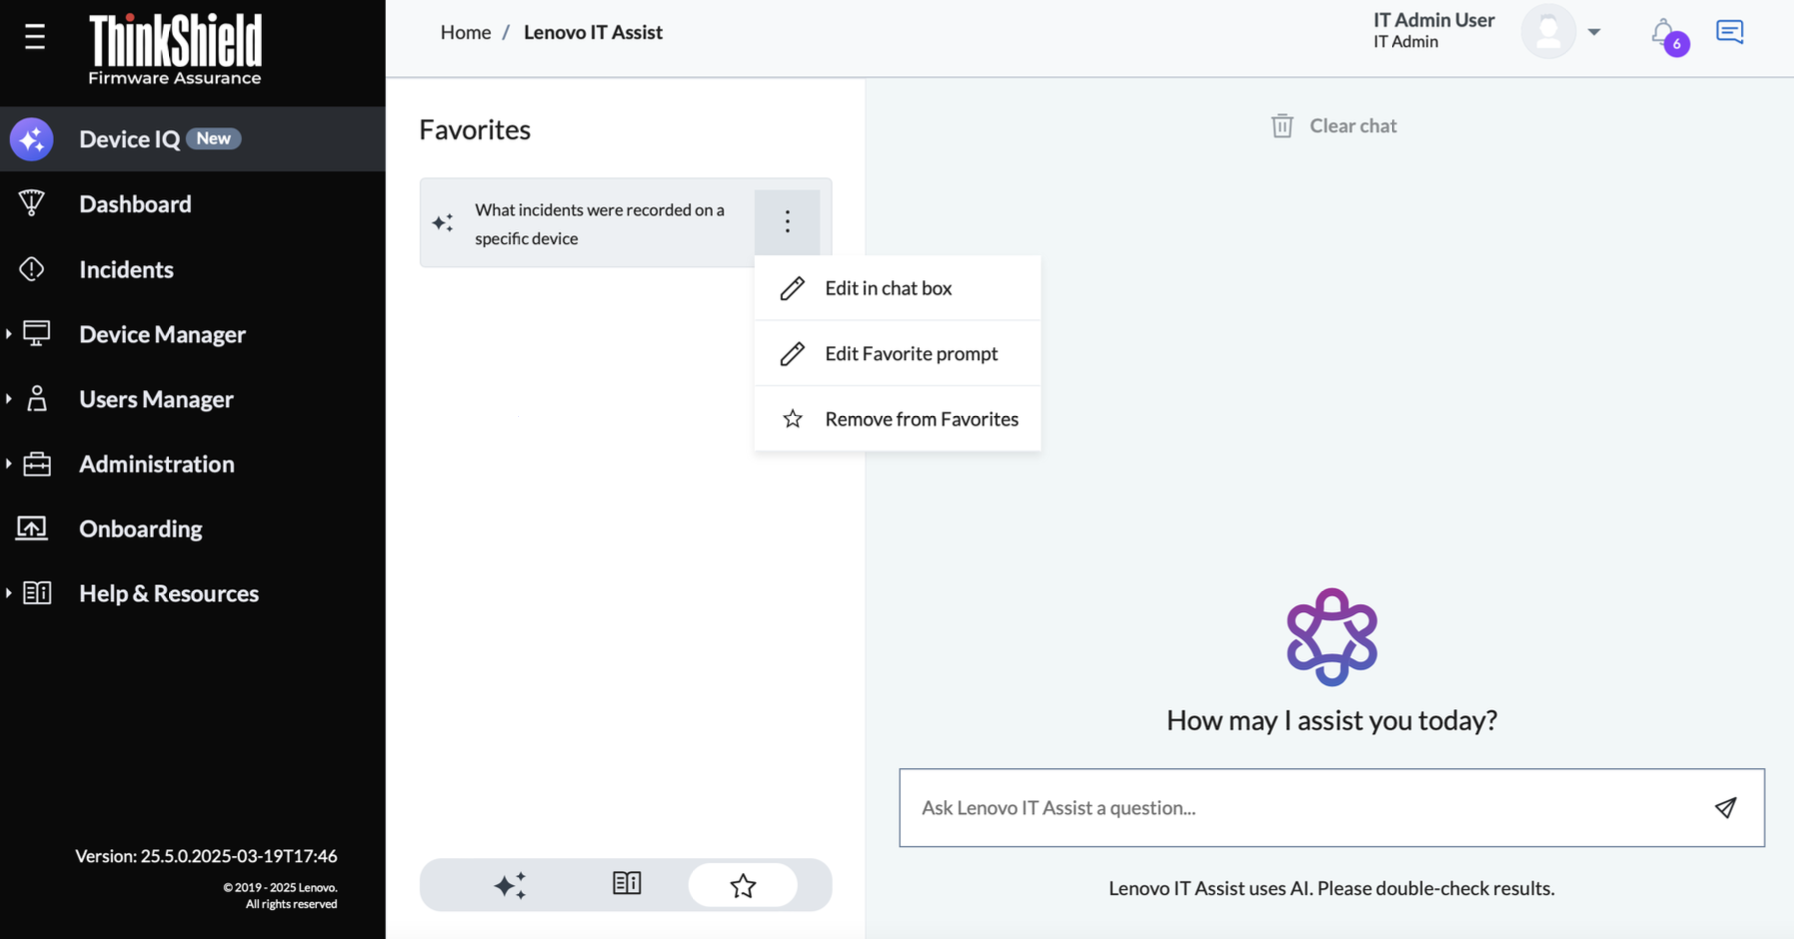This screenshot has width=1795, height=939.
Task: Open the chat messages icon in header
Action: 1729,32
